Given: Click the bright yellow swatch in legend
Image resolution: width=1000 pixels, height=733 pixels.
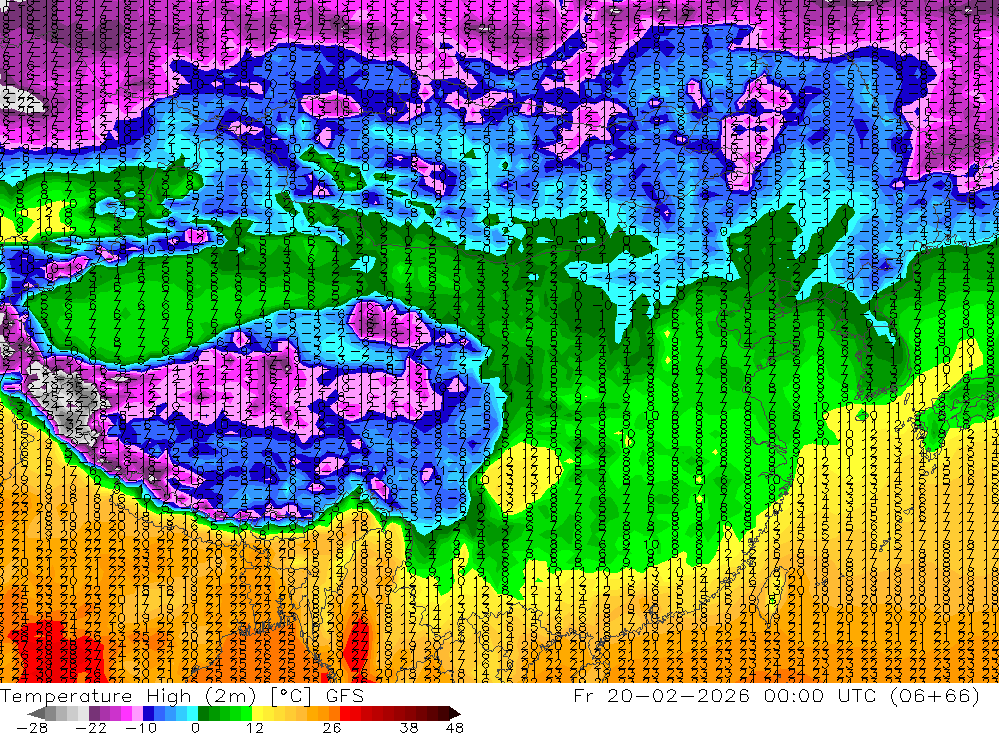Looking at the screenshot, I should pyautogui.click(x=257, y=714).
